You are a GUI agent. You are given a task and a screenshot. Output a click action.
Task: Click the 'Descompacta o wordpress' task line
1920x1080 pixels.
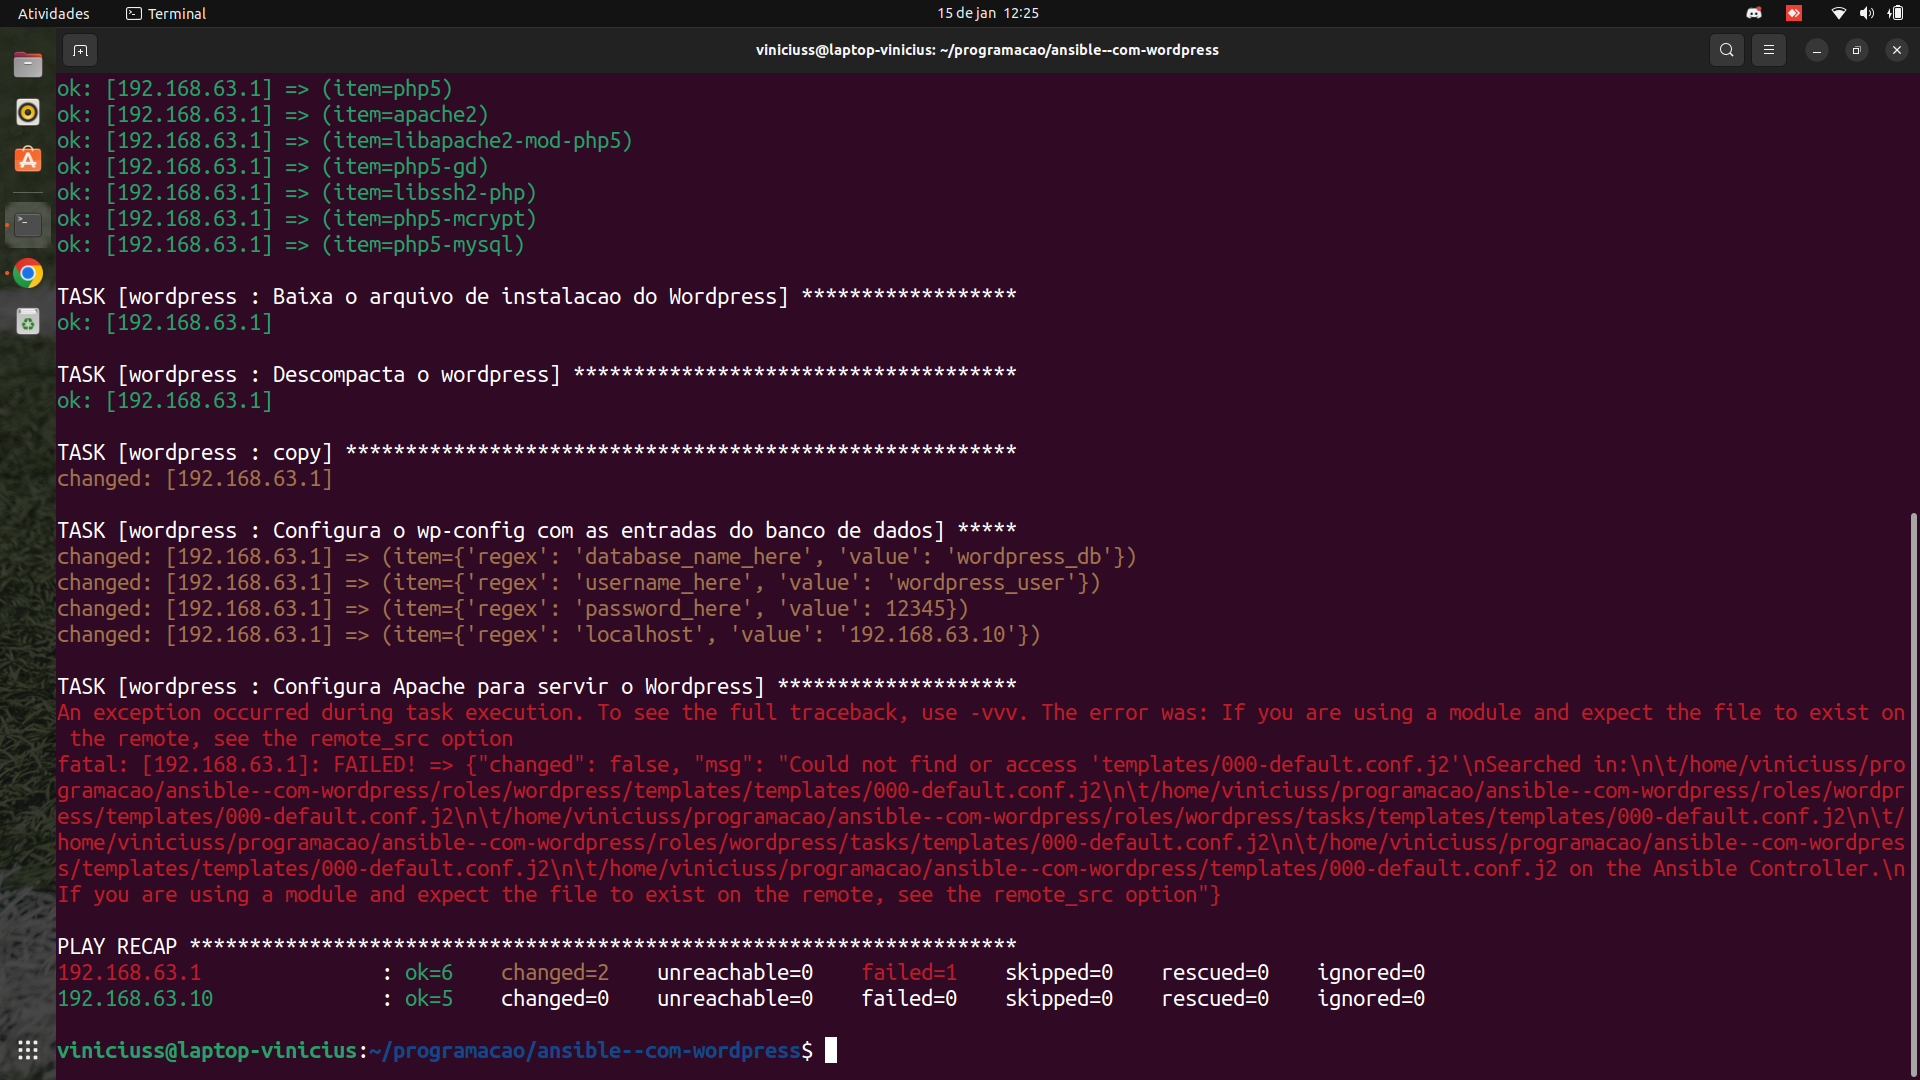coord(537,375)
